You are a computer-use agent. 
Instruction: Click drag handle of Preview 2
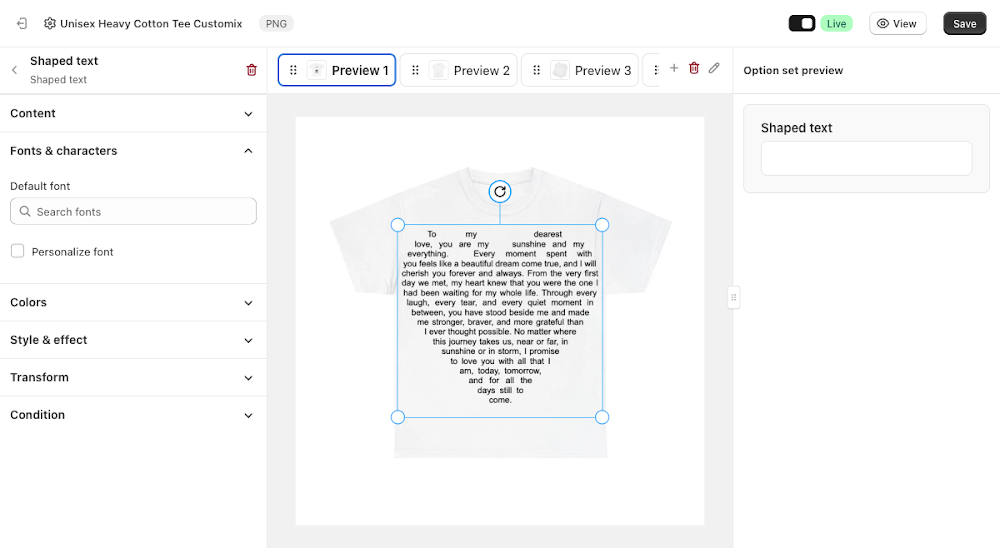click(x=415, y=70)
